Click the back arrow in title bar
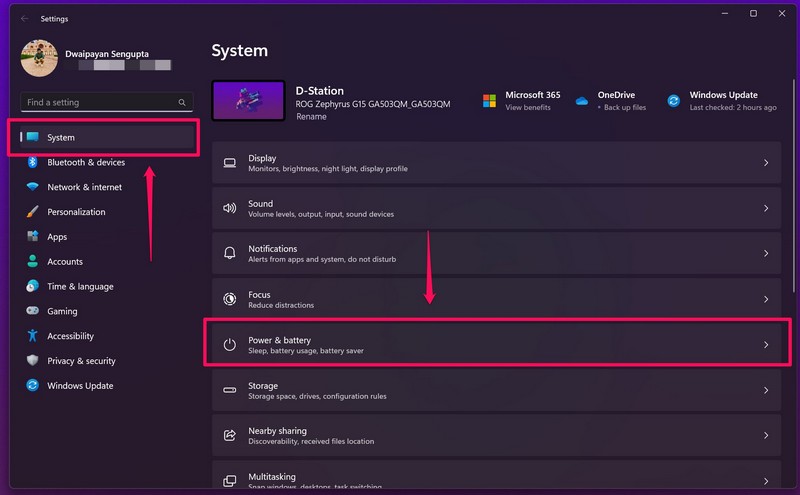 click(x=24, y=17)
